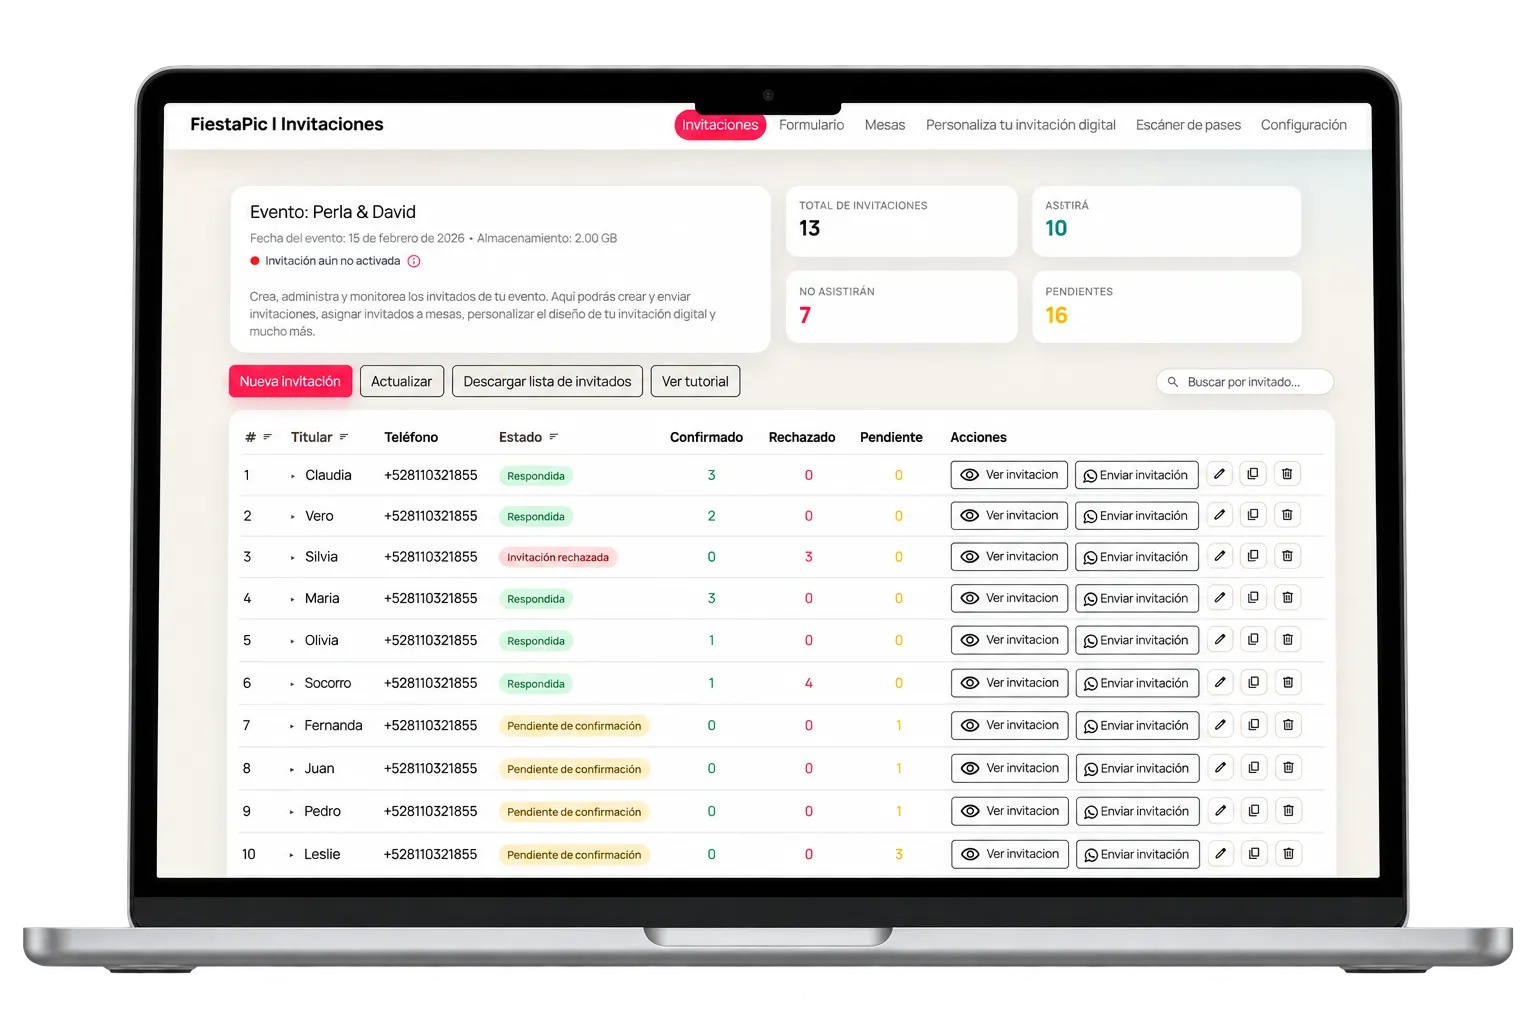The width and height of the screenshot is (1536, 1024).
Task: Expand Leslie's row disclosure arrow
Action: tap(292, 855)
